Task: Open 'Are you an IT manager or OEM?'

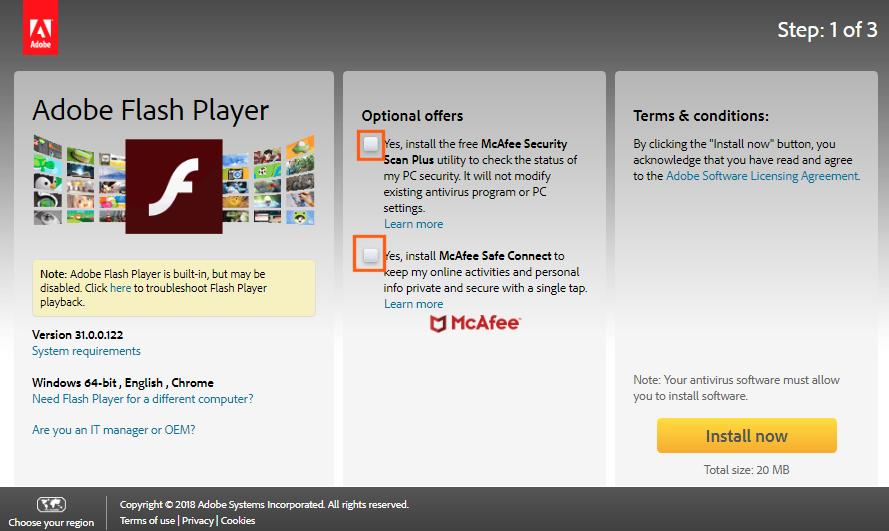Action: click(113, 430)
